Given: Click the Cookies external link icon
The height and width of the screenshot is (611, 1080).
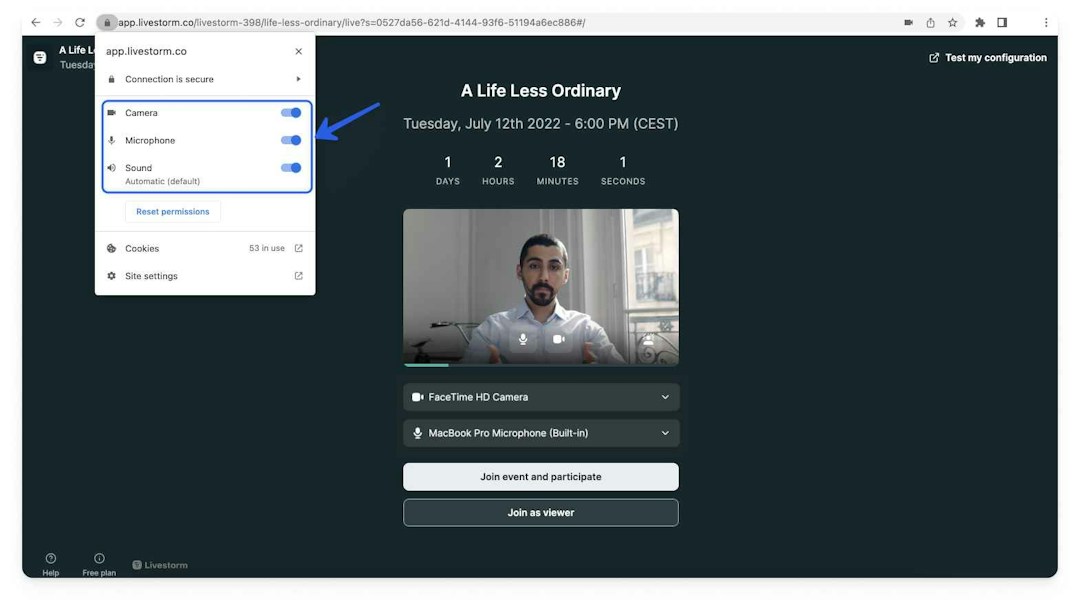Looking at the screenshot, I should pyautogui.click(x=298, y=248).
